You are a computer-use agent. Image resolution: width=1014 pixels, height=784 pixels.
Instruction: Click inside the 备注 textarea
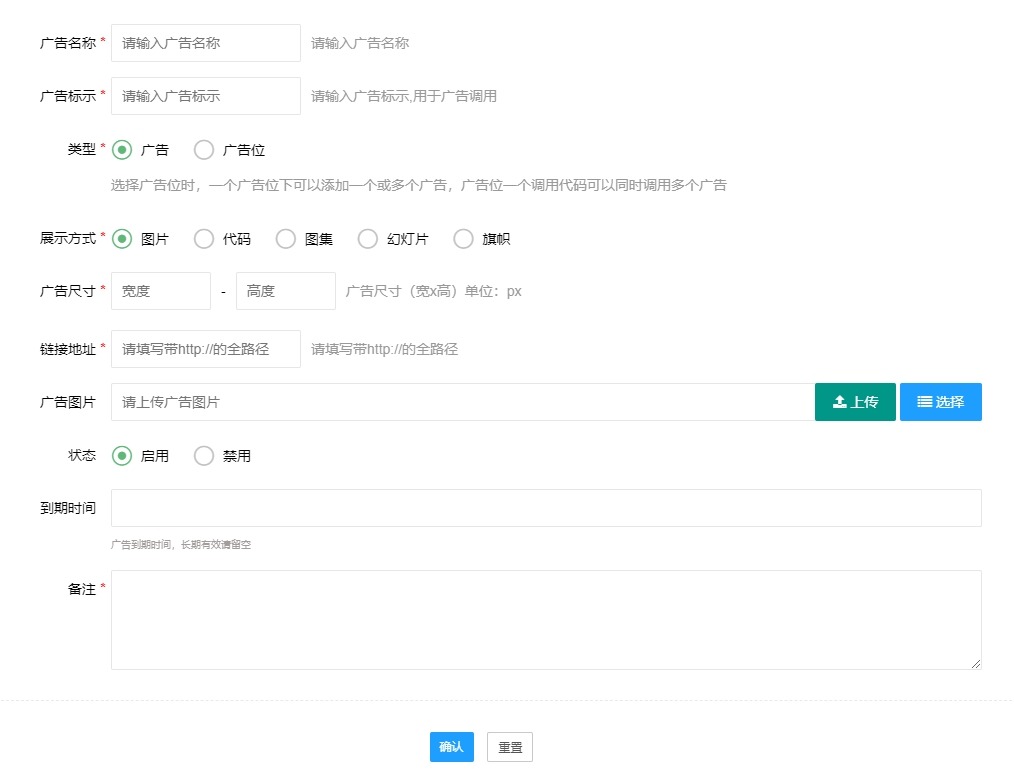pyautogui.click(x=546, y=620)
